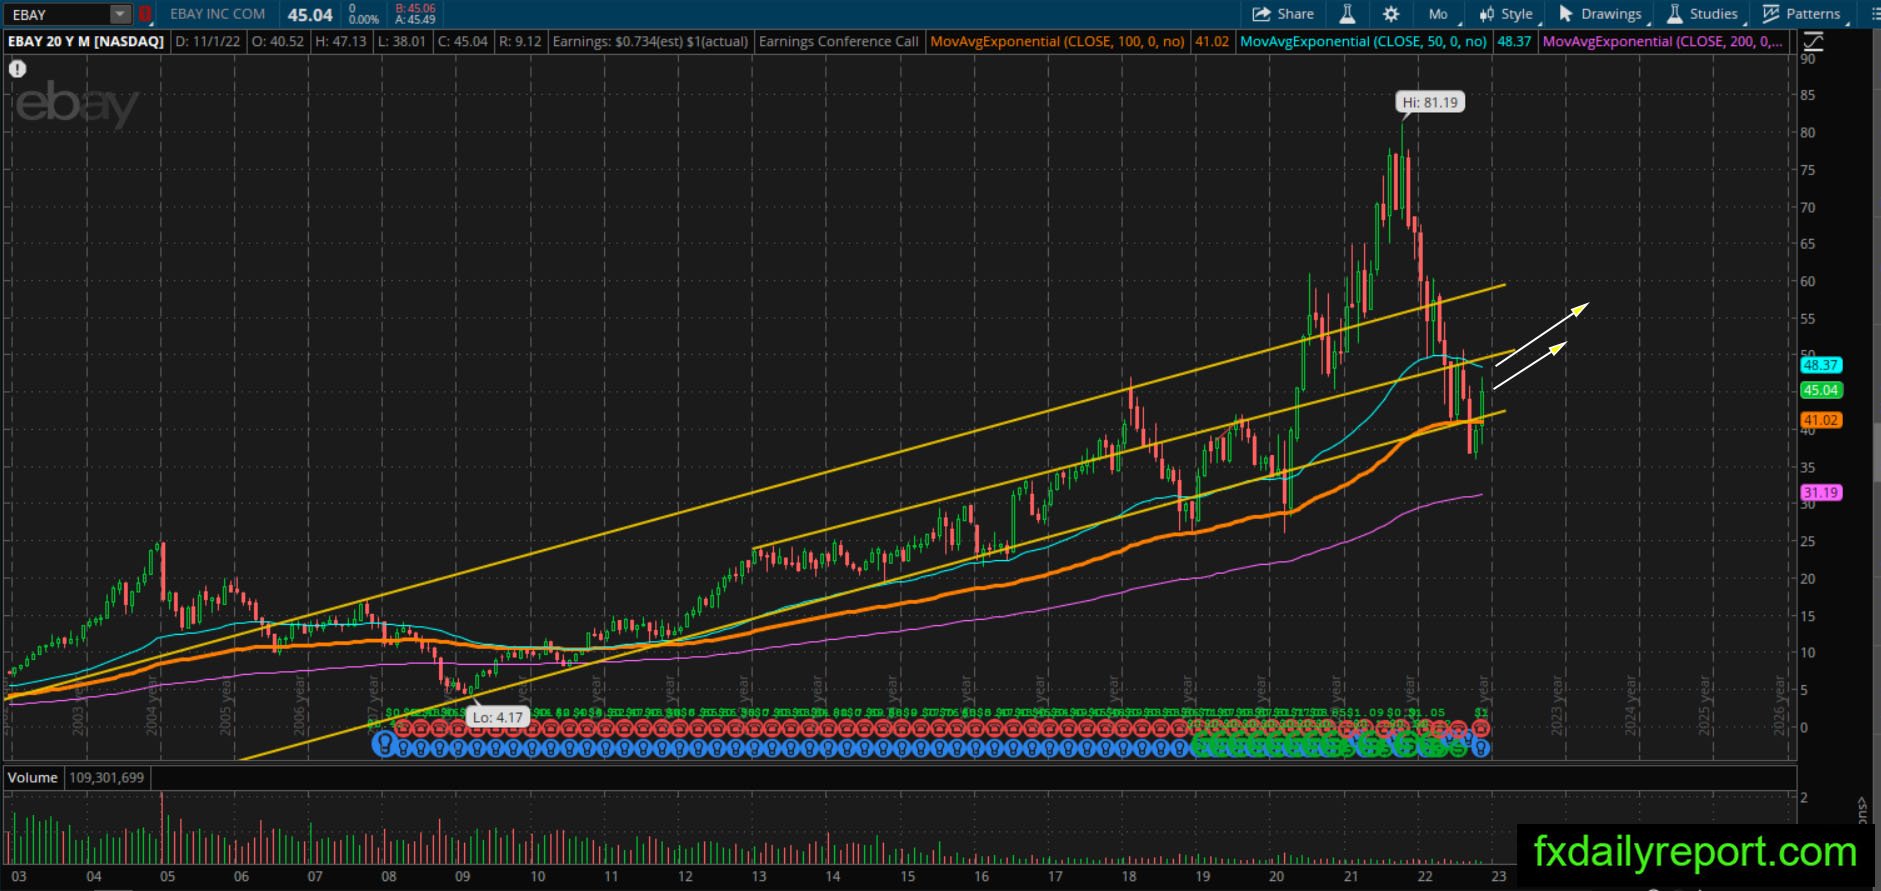Viewport: 1881px width, 891px height.
Task: Click the volume value 109,301,699
Action: tap(107, 777)
